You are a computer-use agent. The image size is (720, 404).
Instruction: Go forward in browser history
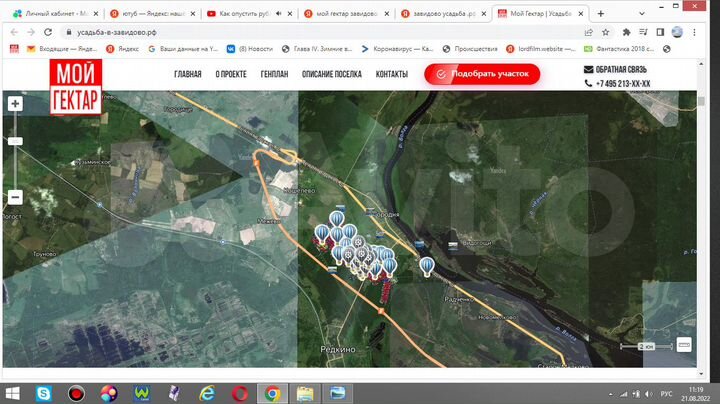tap(31, 32)
